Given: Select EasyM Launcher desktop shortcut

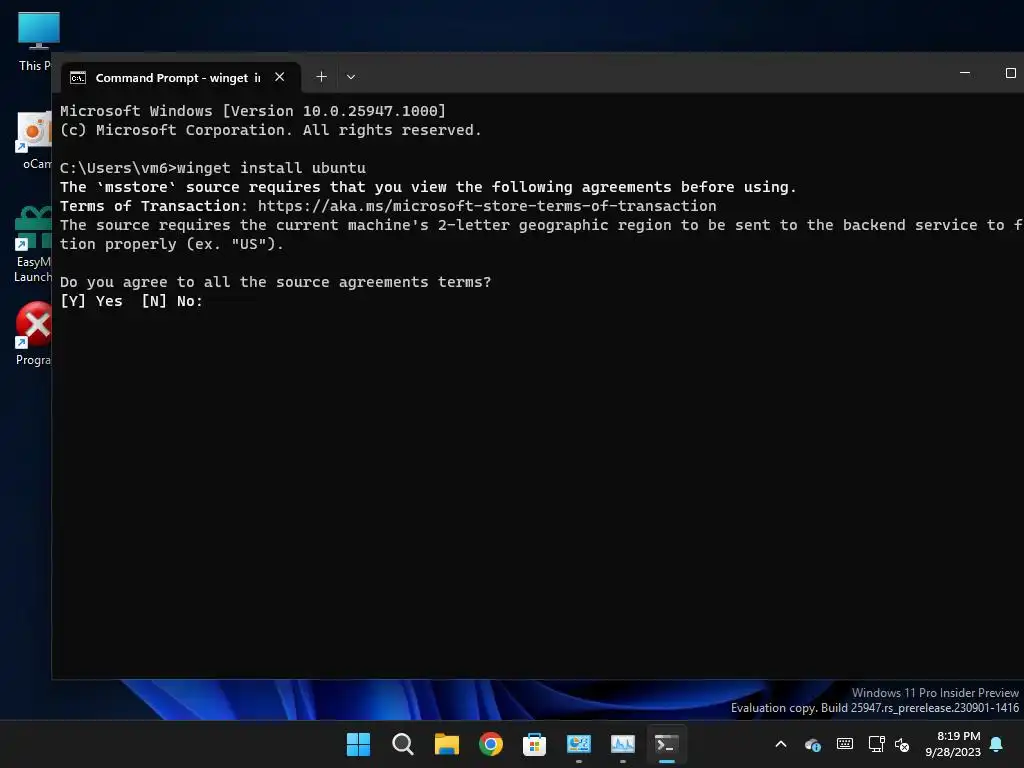Looking at the screenshot, I should point(33,244).
